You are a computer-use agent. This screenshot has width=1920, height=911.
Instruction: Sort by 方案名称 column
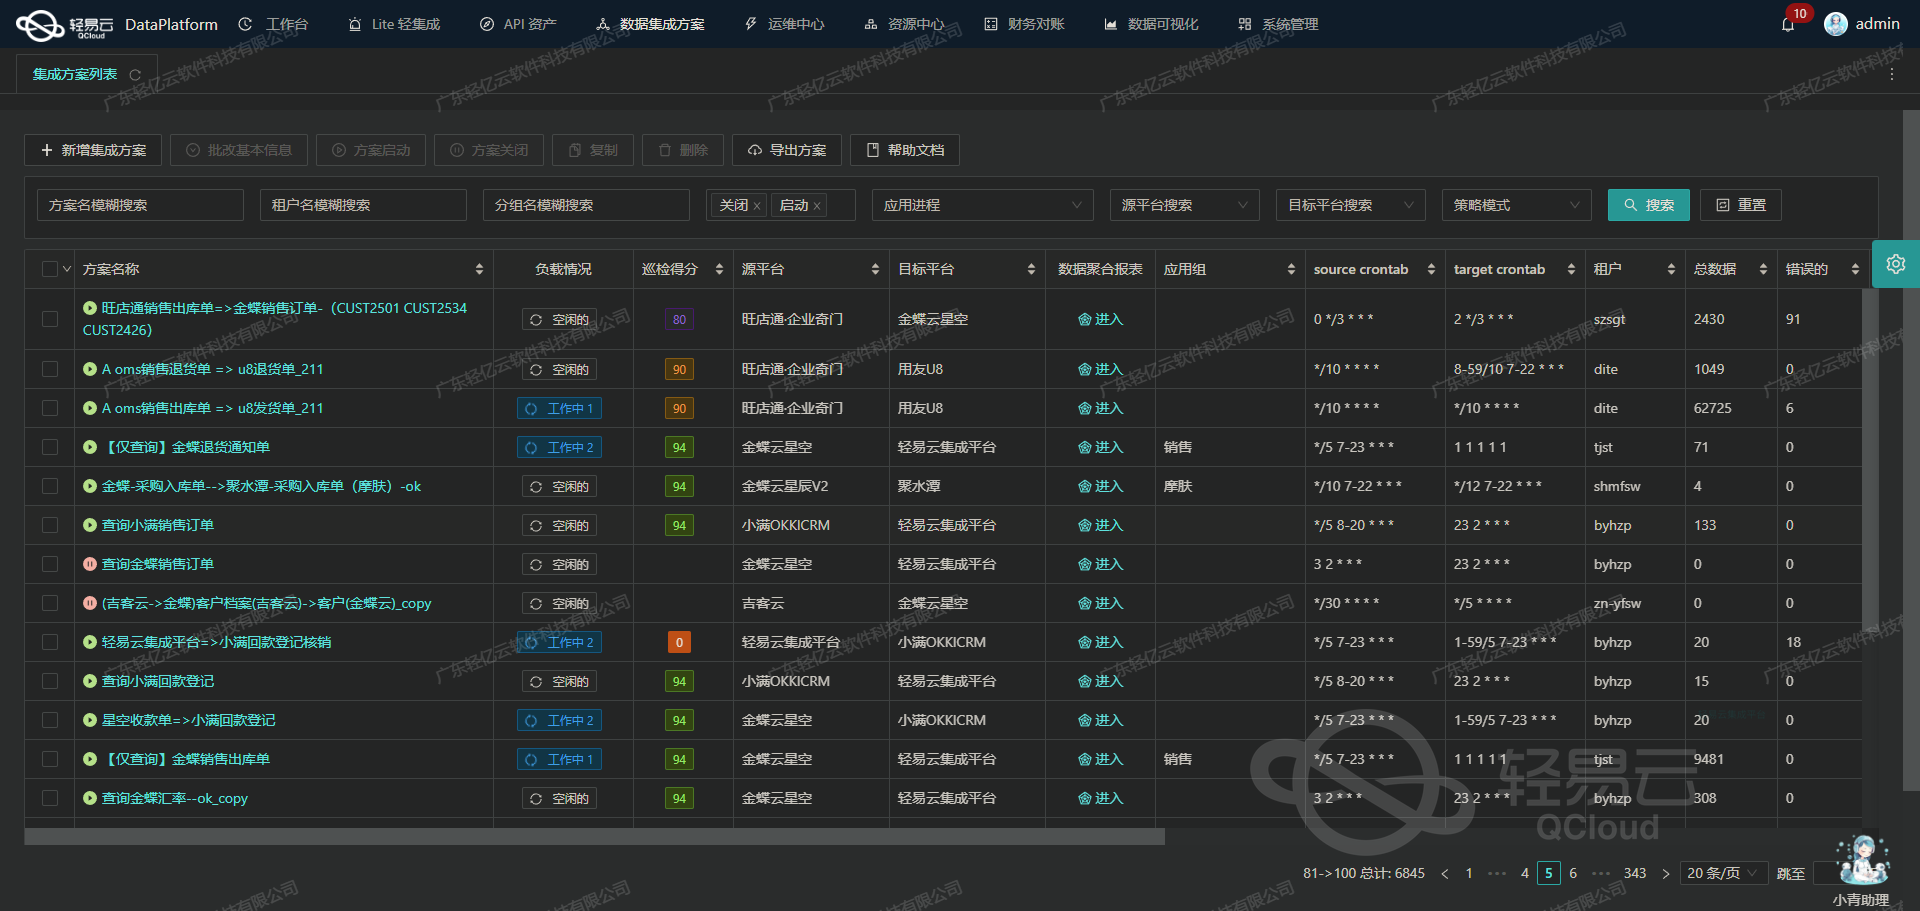[479, 269]
